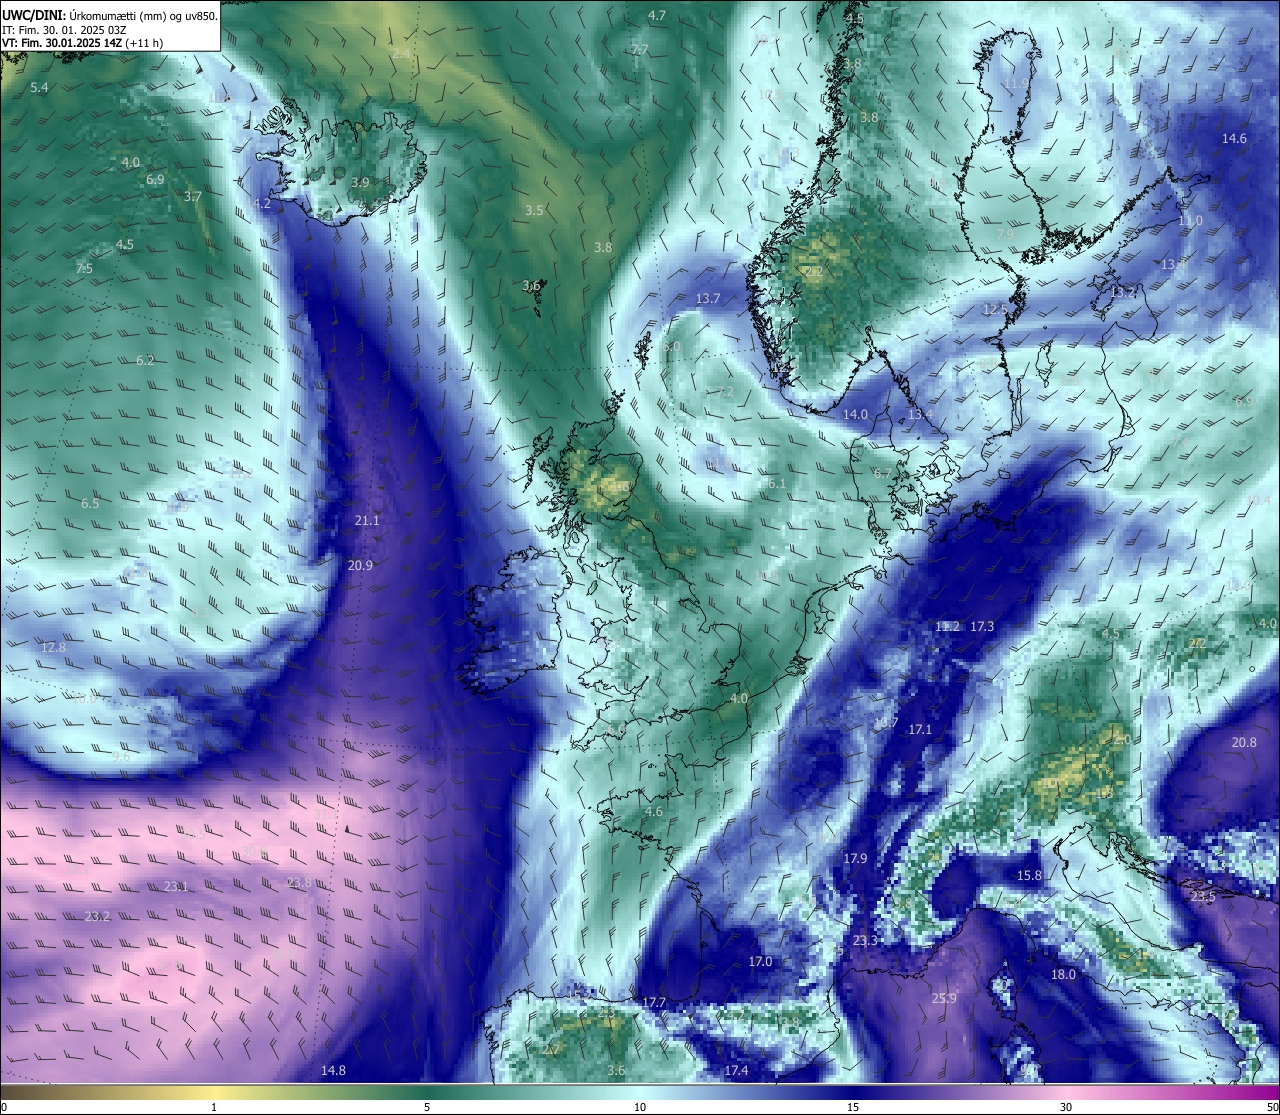This screenshot has height=1115, width=1280.
Task: Click the map value '23.1'
Action: coord(176,887)
